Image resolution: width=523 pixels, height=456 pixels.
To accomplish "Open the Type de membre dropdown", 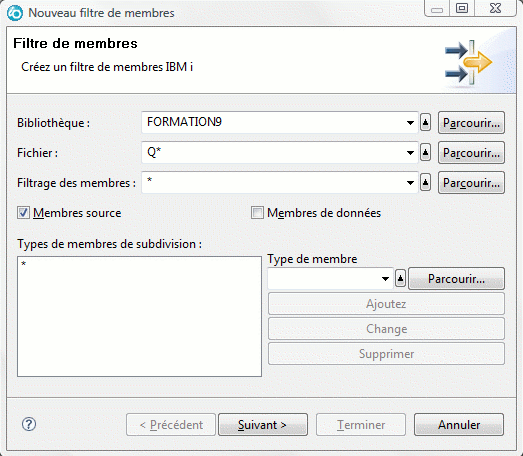I will (x=385, y=279).
